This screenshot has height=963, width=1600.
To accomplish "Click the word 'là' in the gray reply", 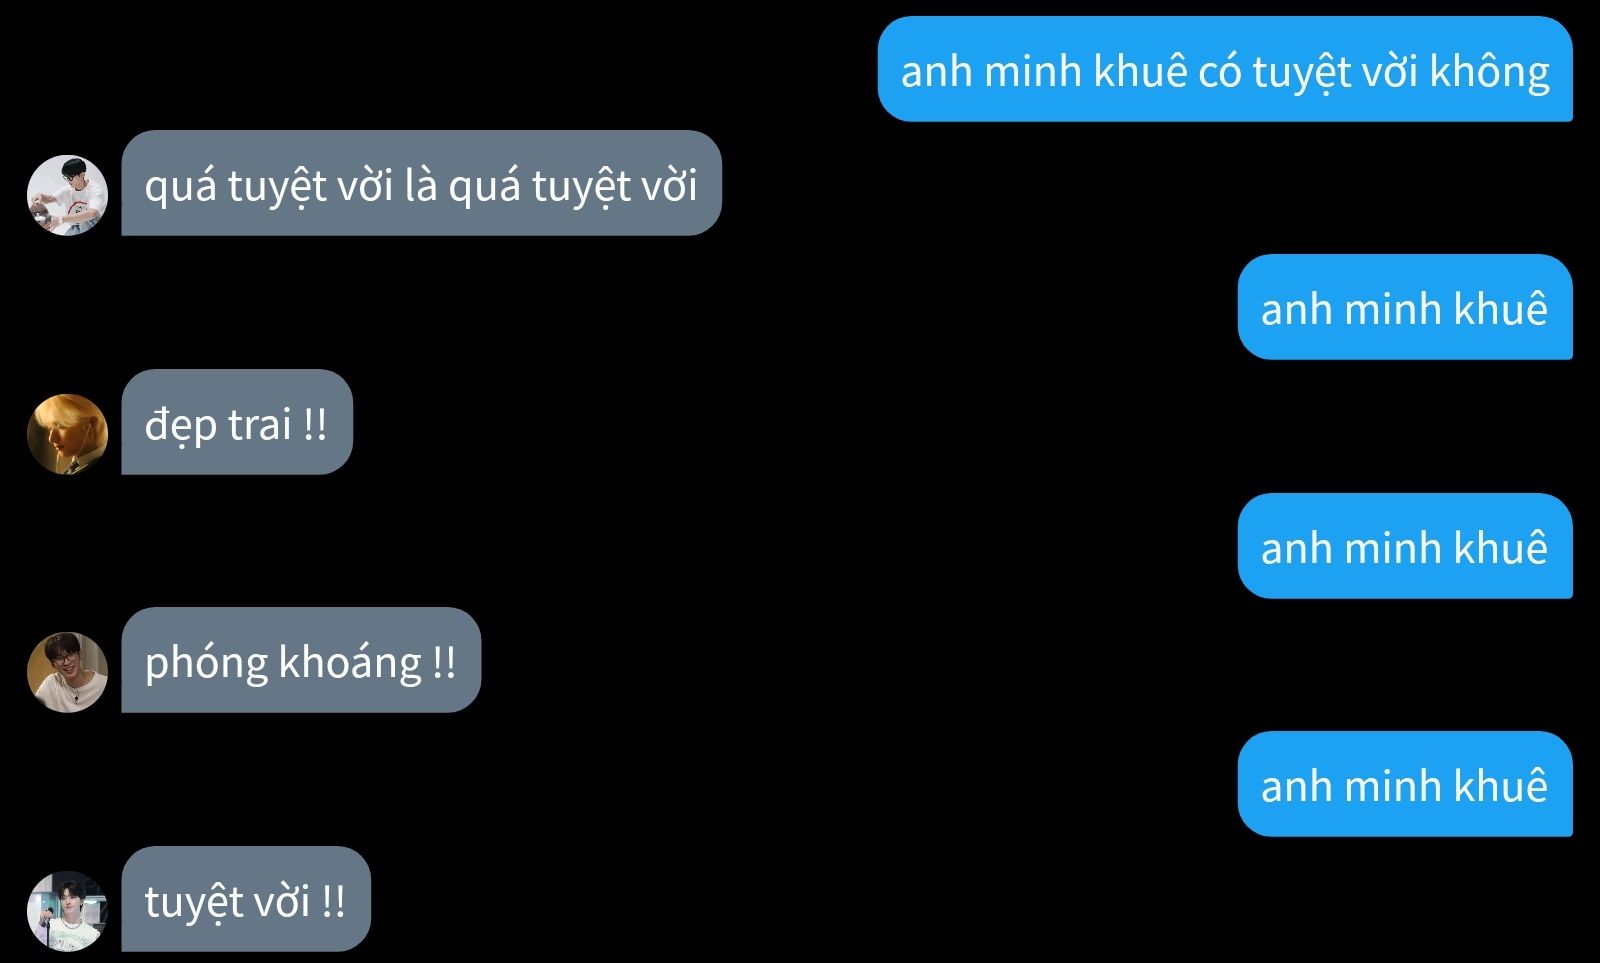I will 421,185.
